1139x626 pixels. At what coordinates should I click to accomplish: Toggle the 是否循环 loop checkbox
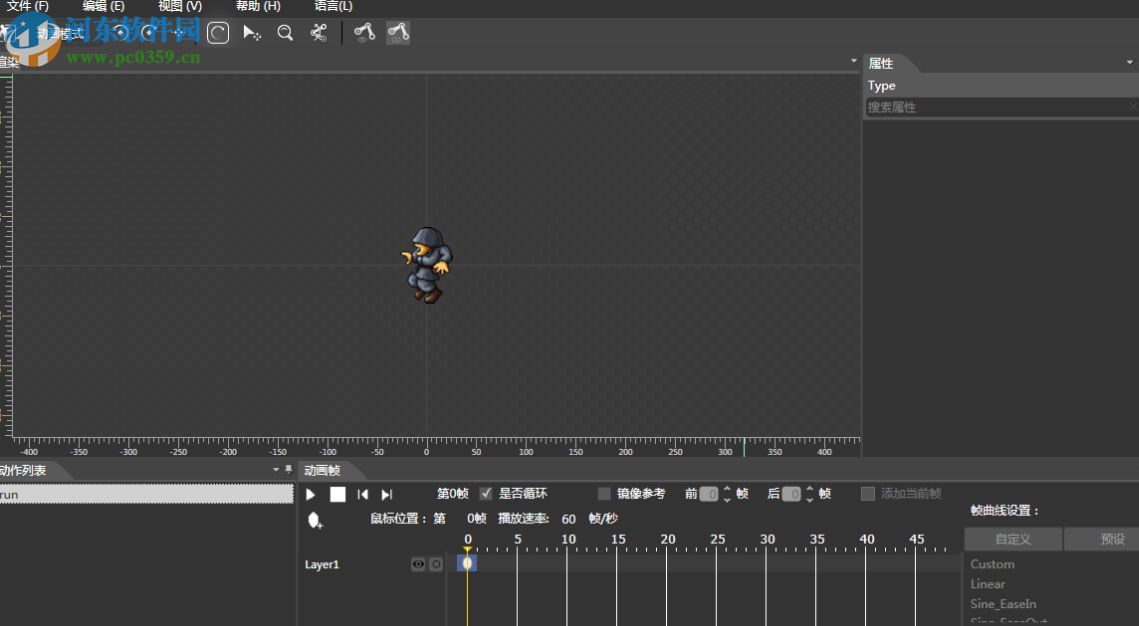486,494
